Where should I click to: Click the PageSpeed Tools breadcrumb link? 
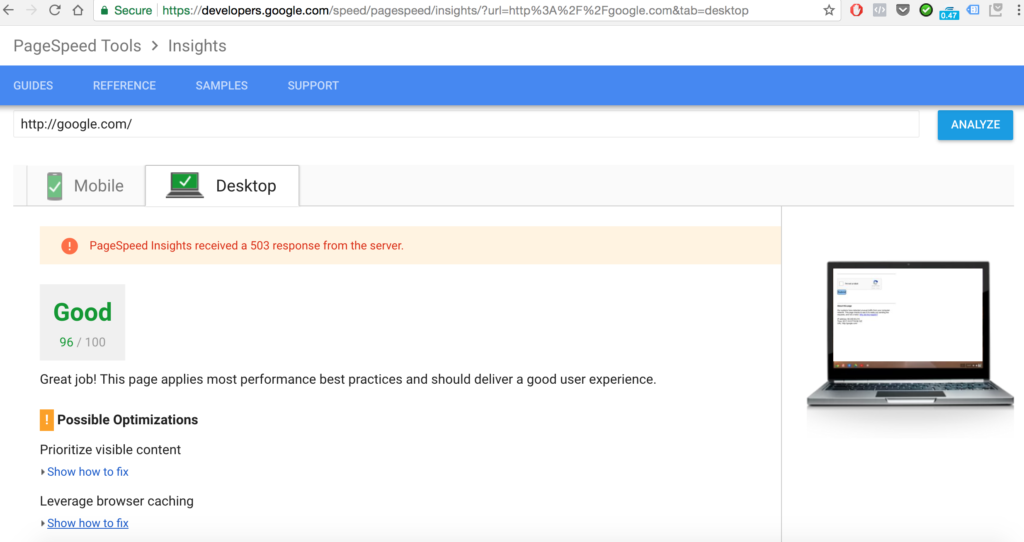click(x=77, y=46)
